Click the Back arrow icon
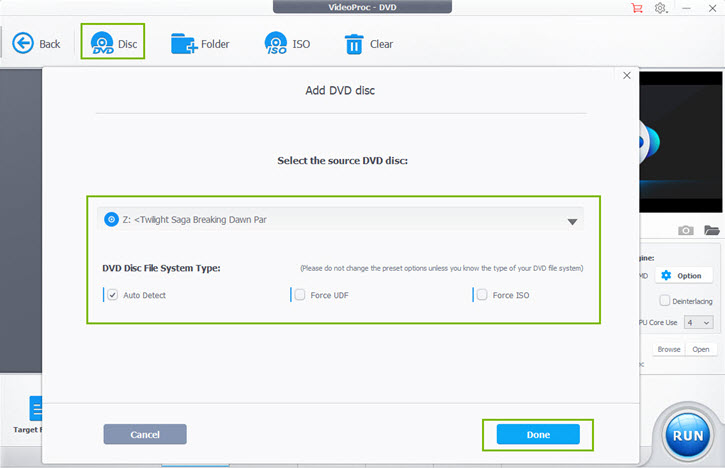Screen dimensions: 725x468 tap(23, 43)
